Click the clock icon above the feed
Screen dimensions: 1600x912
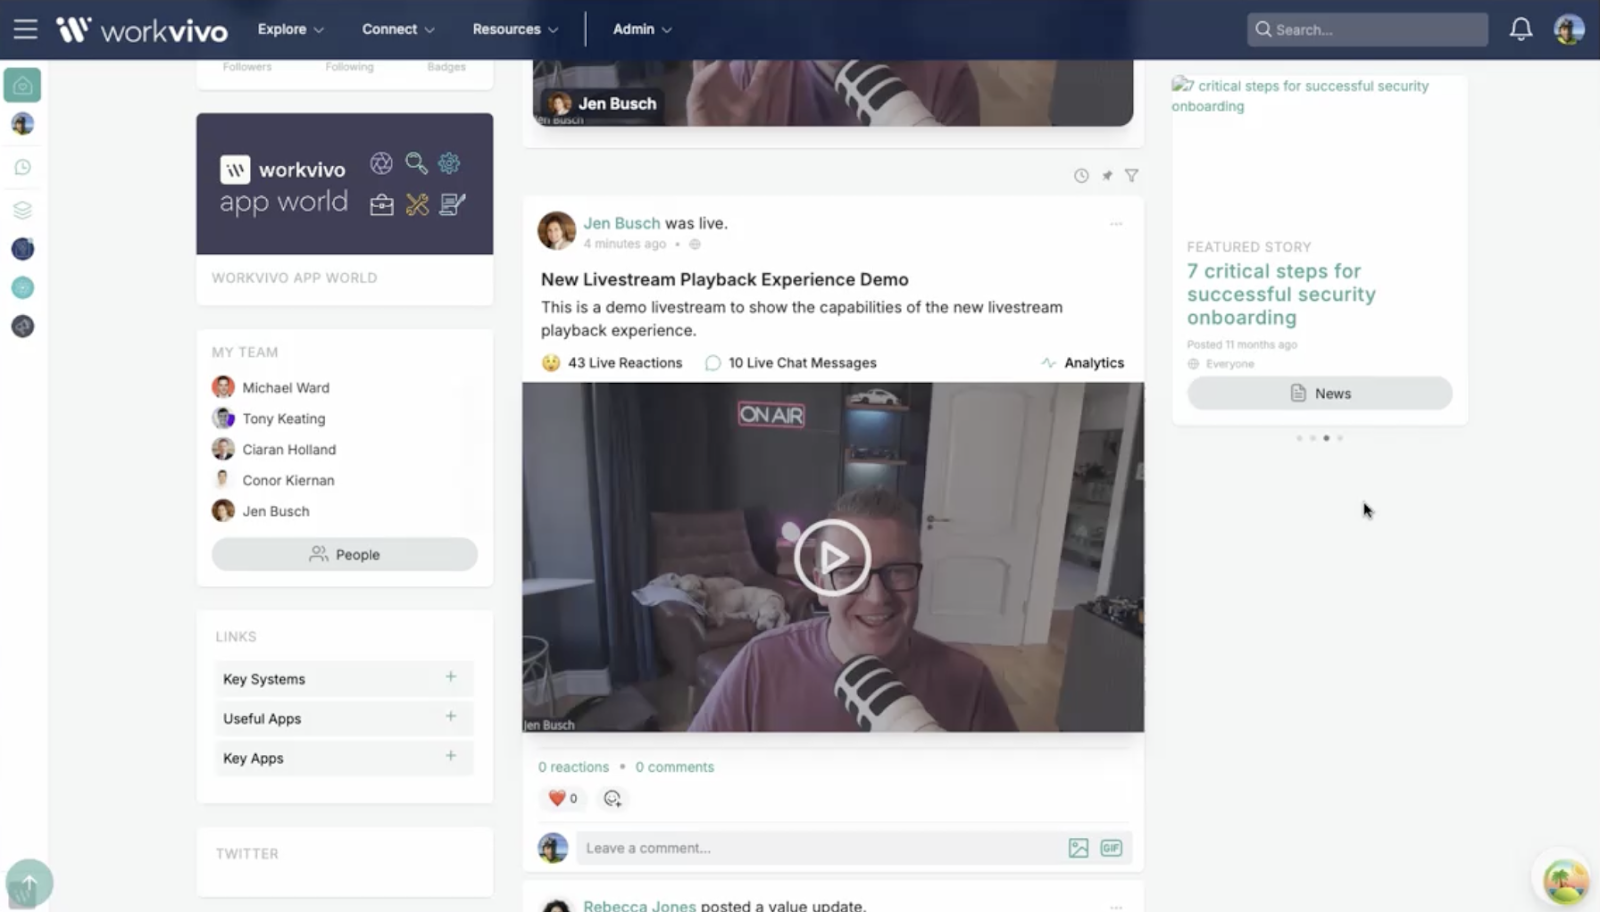(1081, 176)
